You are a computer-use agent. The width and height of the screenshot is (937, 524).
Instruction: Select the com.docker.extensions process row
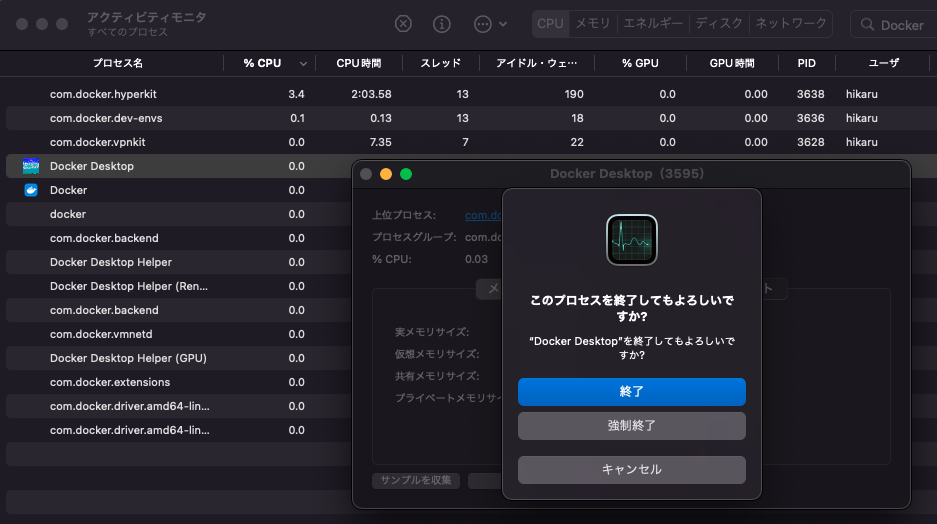[179, 382]
